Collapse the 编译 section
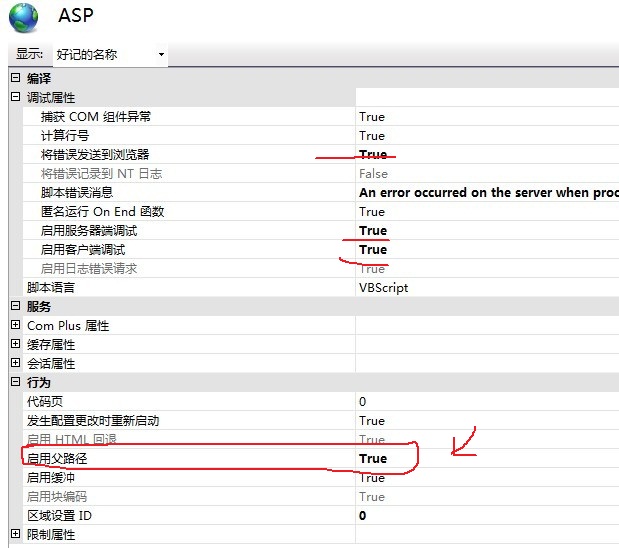The height and width of the screenshot is (548, 619). point(15,78)
